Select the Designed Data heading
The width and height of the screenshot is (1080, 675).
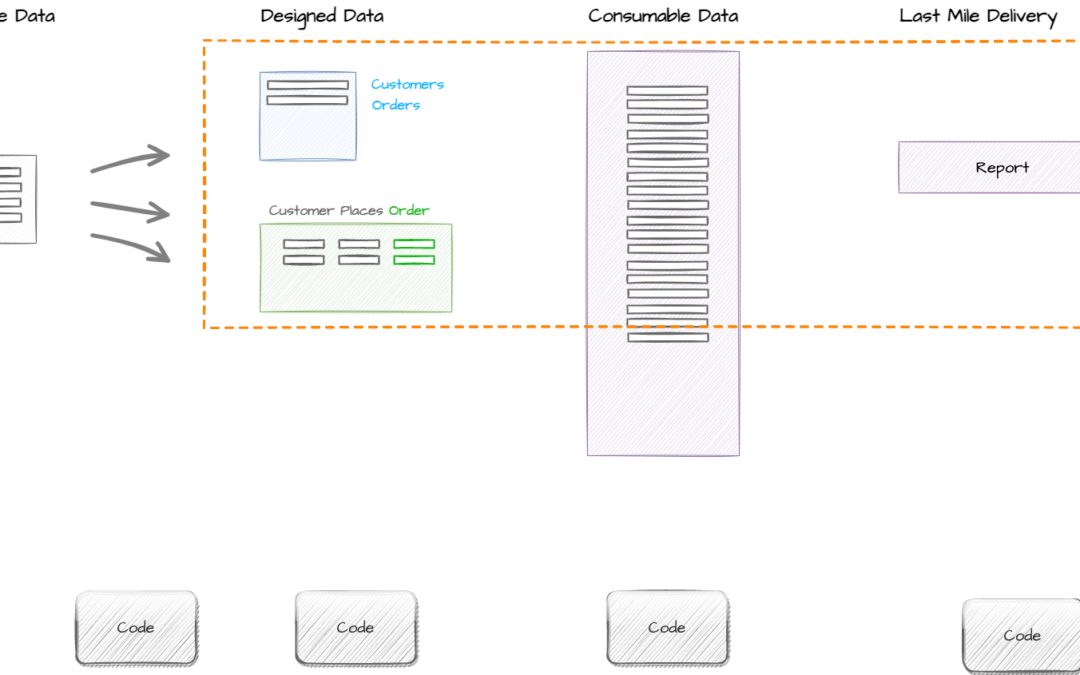click(x=321, y=16)
